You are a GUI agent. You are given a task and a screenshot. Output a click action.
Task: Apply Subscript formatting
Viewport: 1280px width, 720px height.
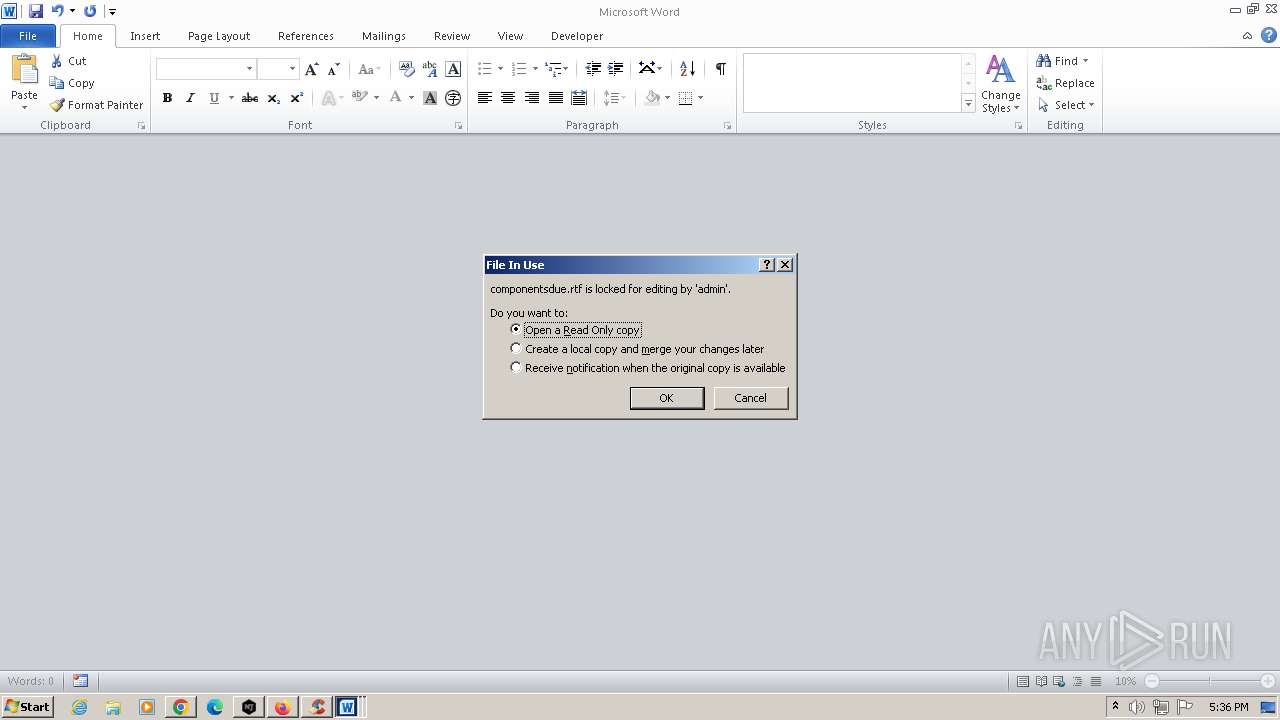pos(274,98)
